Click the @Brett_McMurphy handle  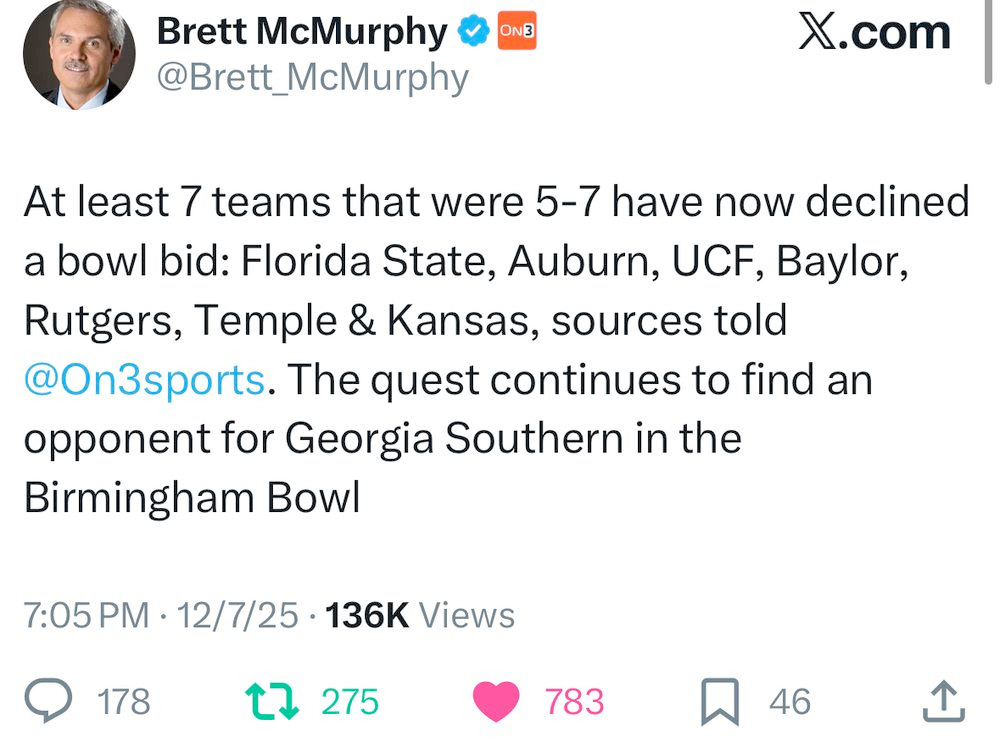click(313, 77)
